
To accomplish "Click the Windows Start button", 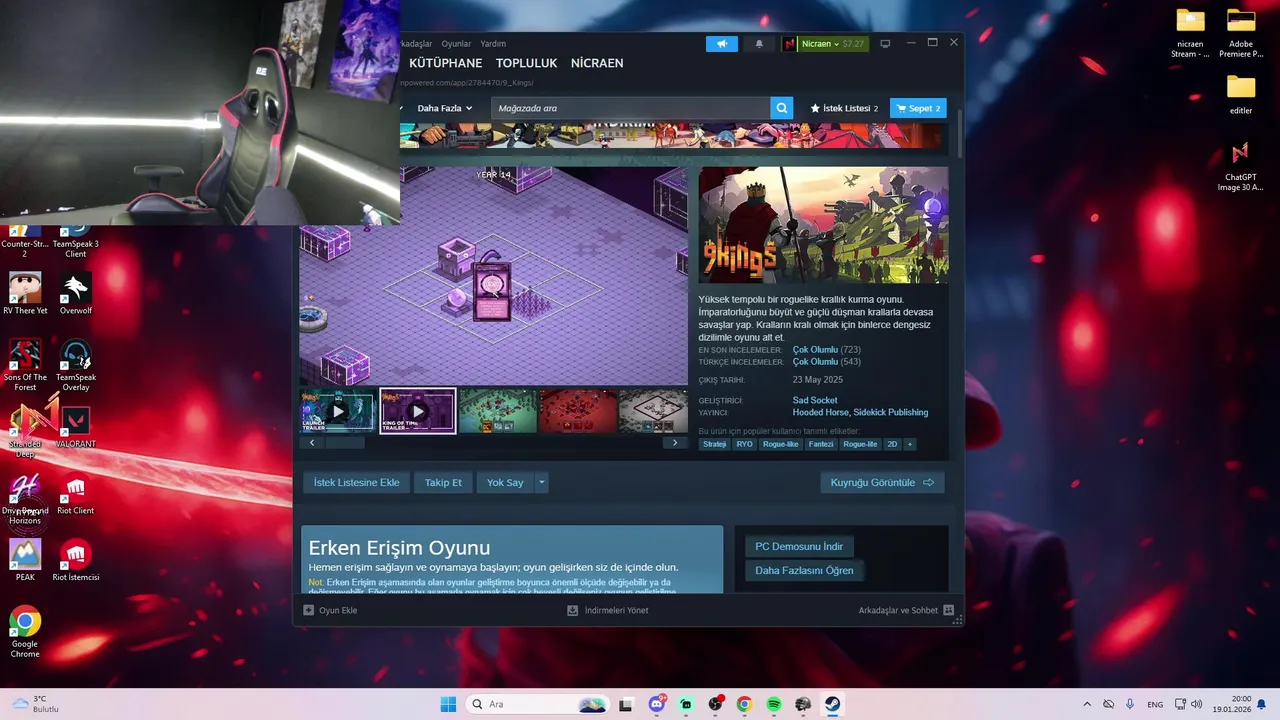I will click(x=448, y=704).
